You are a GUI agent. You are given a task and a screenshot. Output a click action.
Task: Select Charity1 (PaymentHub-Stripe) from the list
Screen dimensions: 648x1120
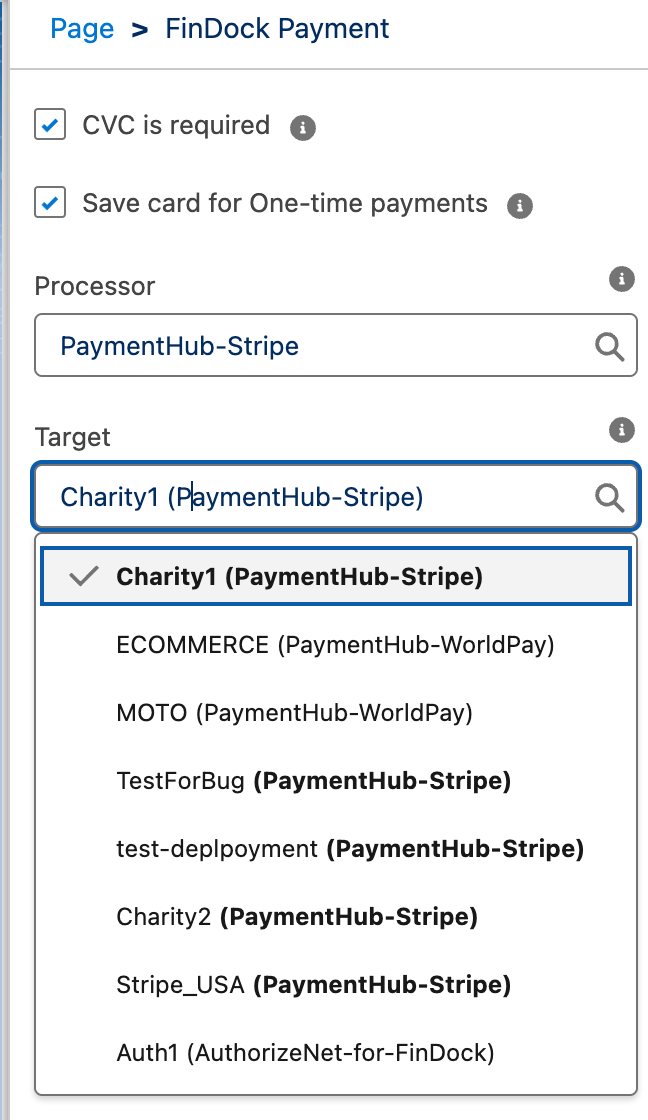pyautogui.click(x=299, y=577)
